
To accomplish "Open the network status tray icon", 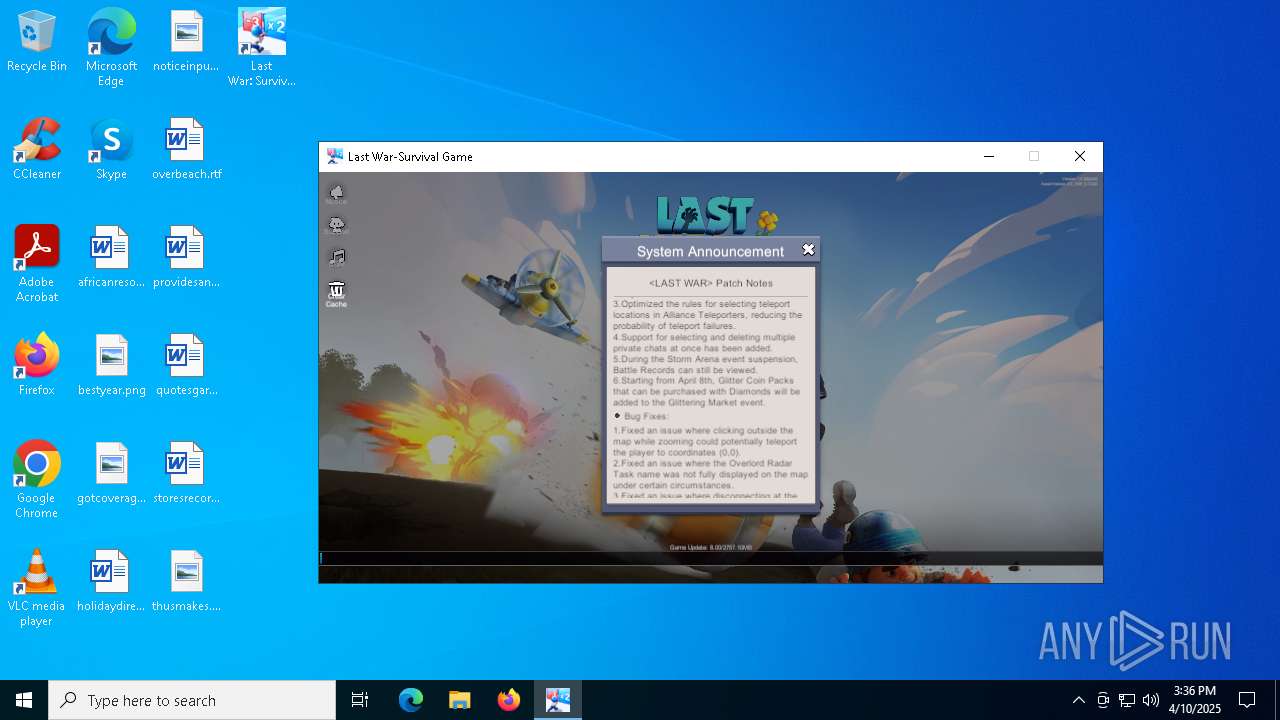I will coord(1127,700).
